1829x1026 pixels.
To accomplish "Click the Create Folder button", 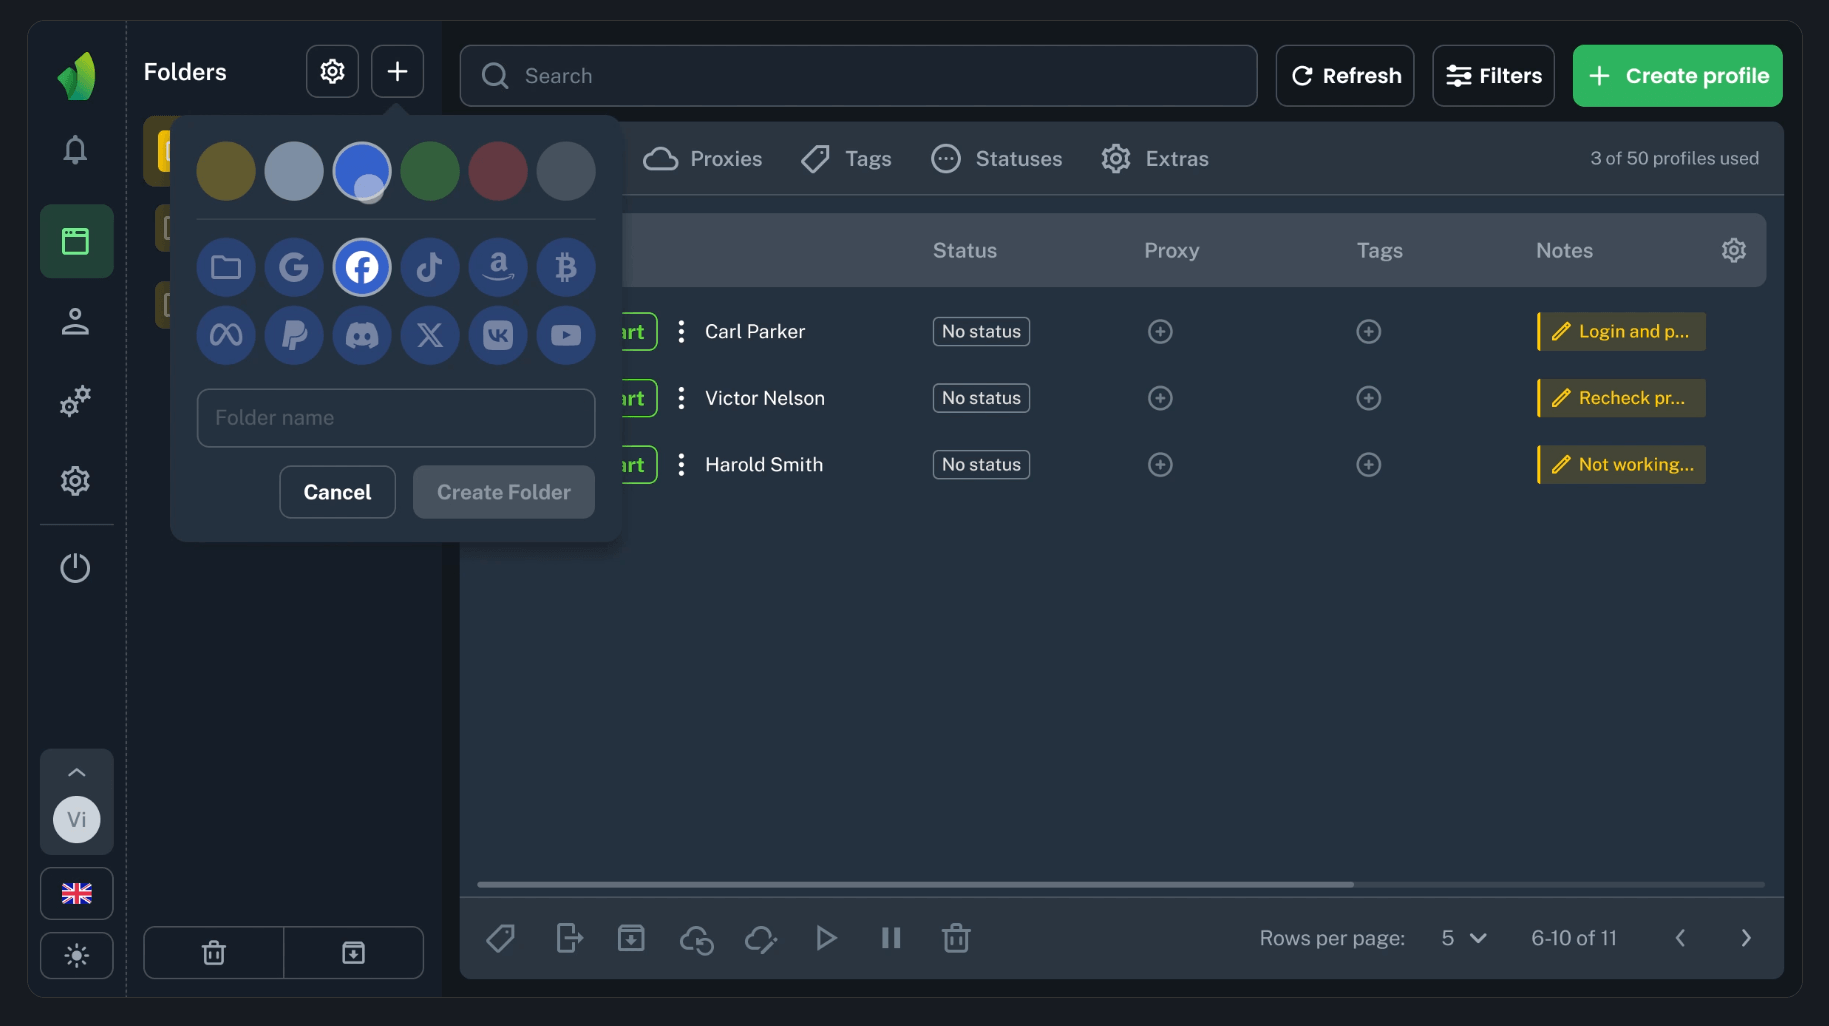I will click(x=504, y=492).
